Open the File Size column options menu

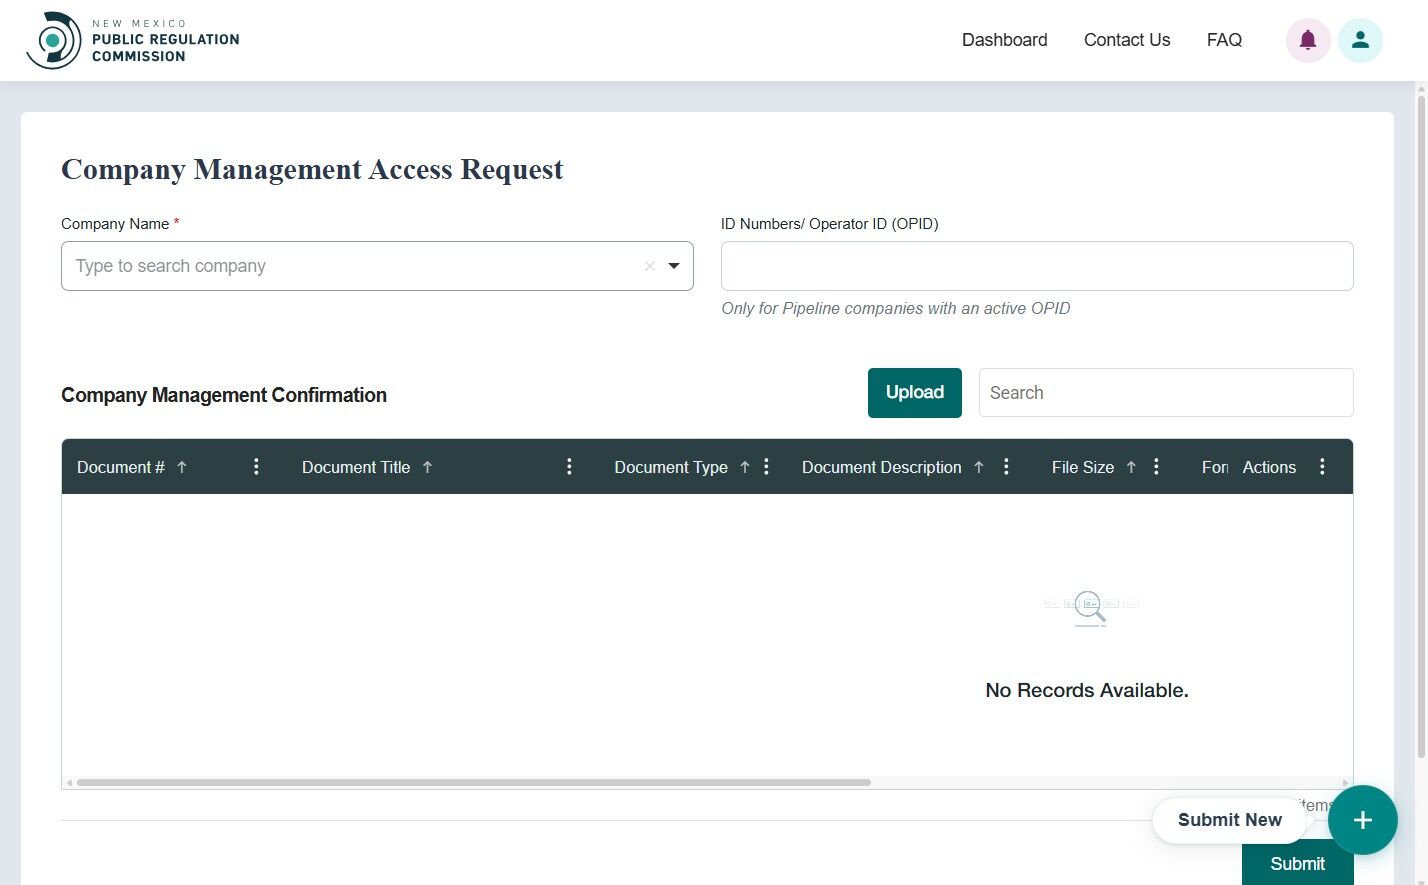[x=1156, y=466]
